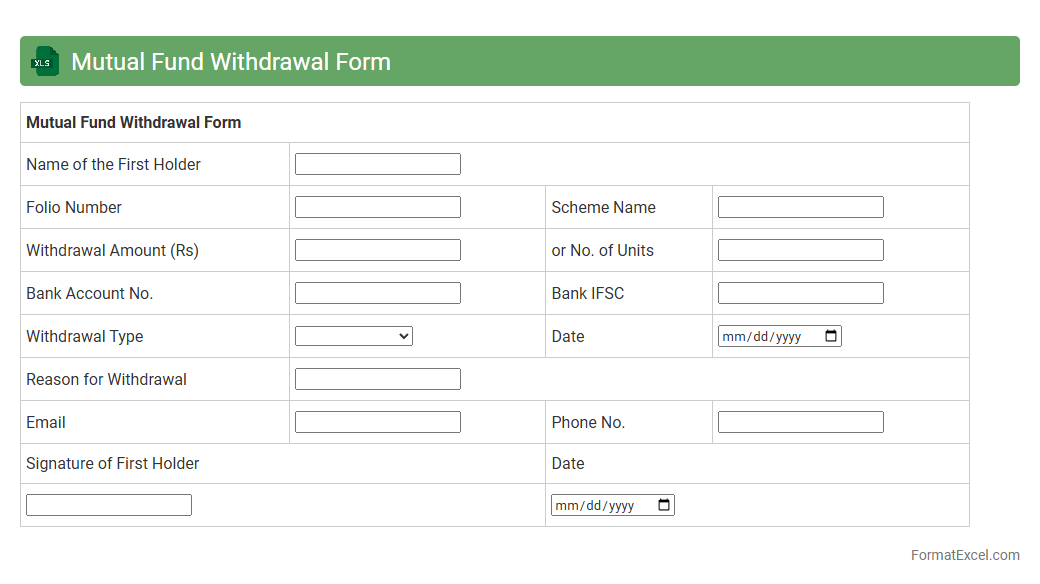This screenshot has height=584, width=1040.
Task: Click the Mutual Fund Withdrawal Form header title
Action: pyautogui.click(x=231, y=62)
